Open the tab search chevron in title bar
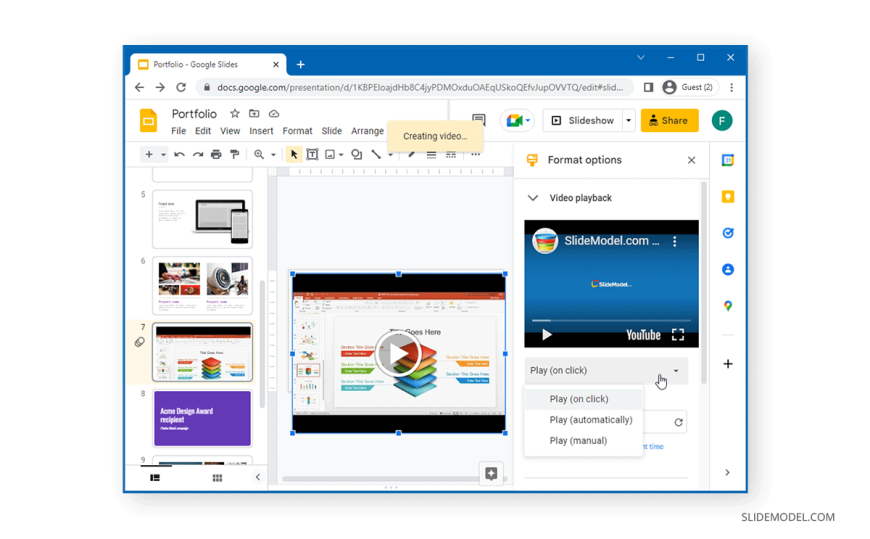Screen dimensions: 870x539 (x=641, y=57)
